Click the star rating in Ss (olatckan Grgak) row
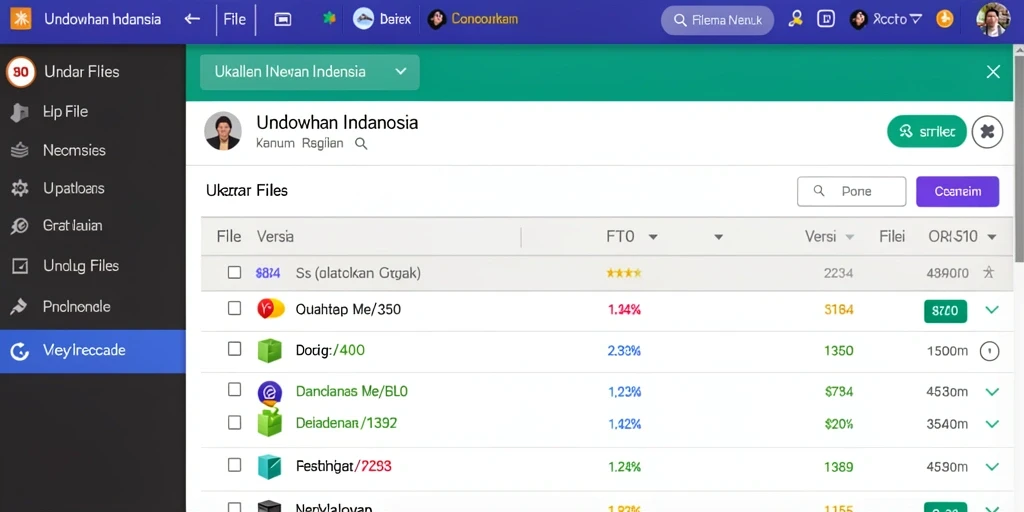1024x512 pixels. (x=624, y=273)
